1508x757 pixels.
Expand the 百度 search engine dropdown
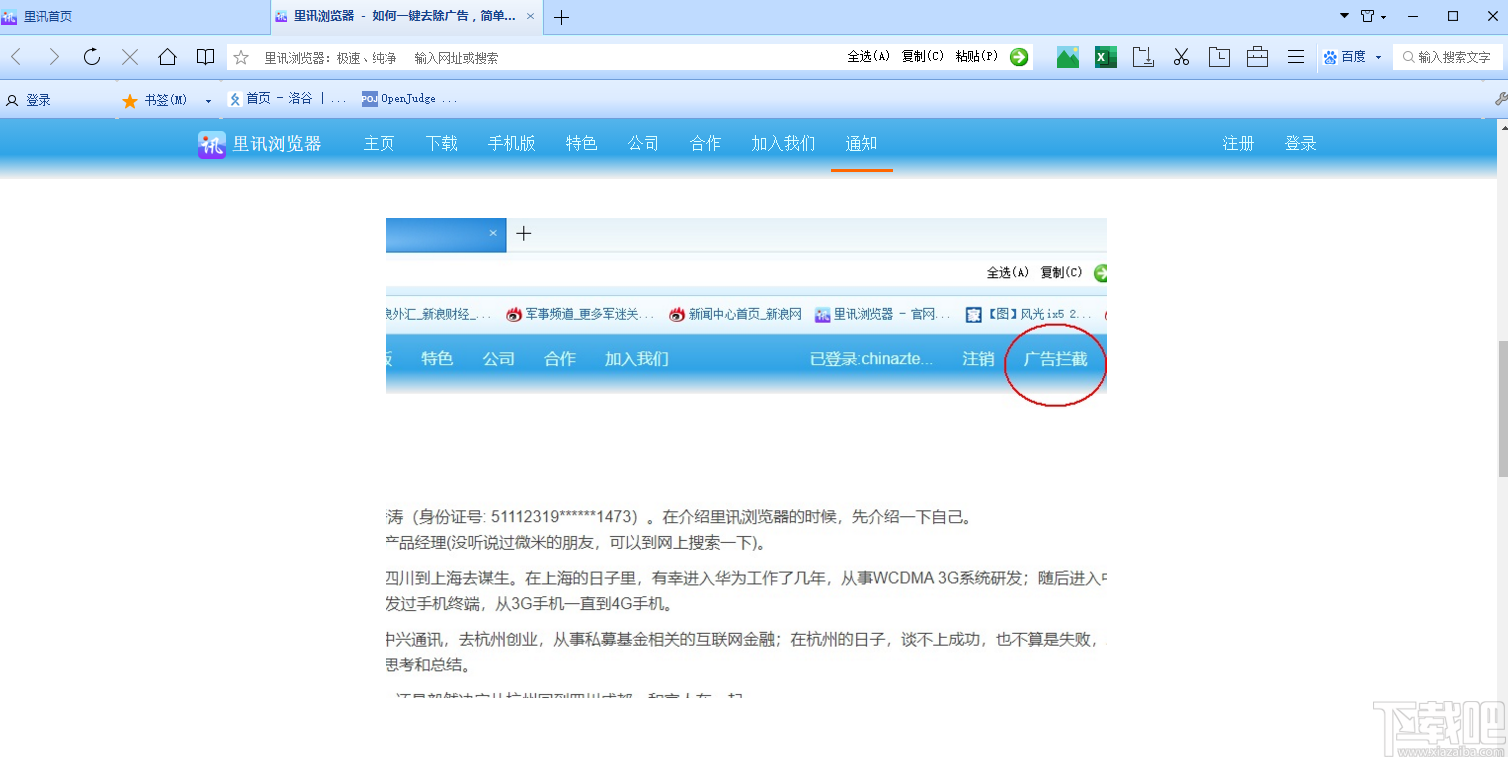[1378, 57]
